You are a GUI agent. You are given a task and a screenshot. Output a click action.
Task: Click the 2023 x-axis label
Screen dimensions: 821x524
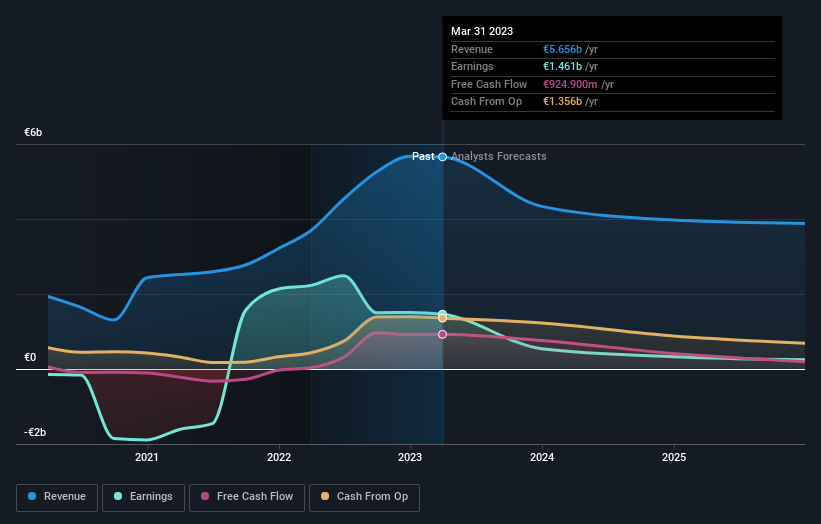(x=410, y=458)
